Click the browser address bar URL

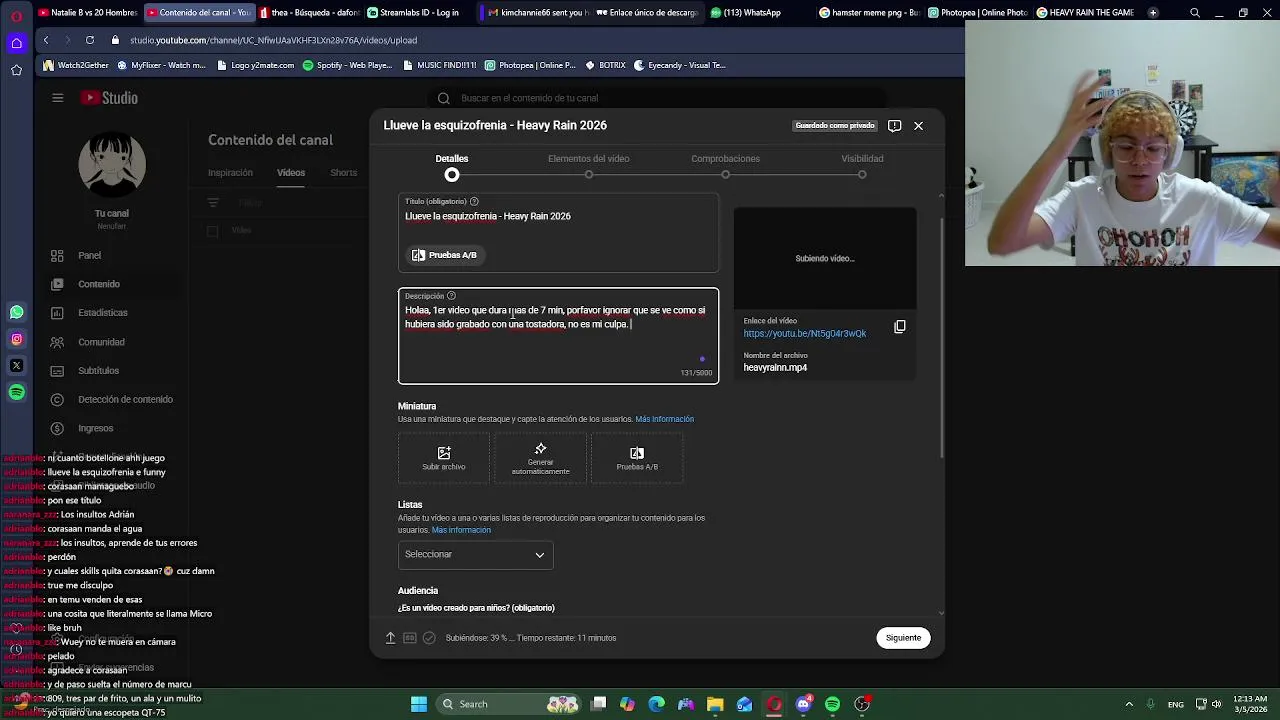[273, 40]
